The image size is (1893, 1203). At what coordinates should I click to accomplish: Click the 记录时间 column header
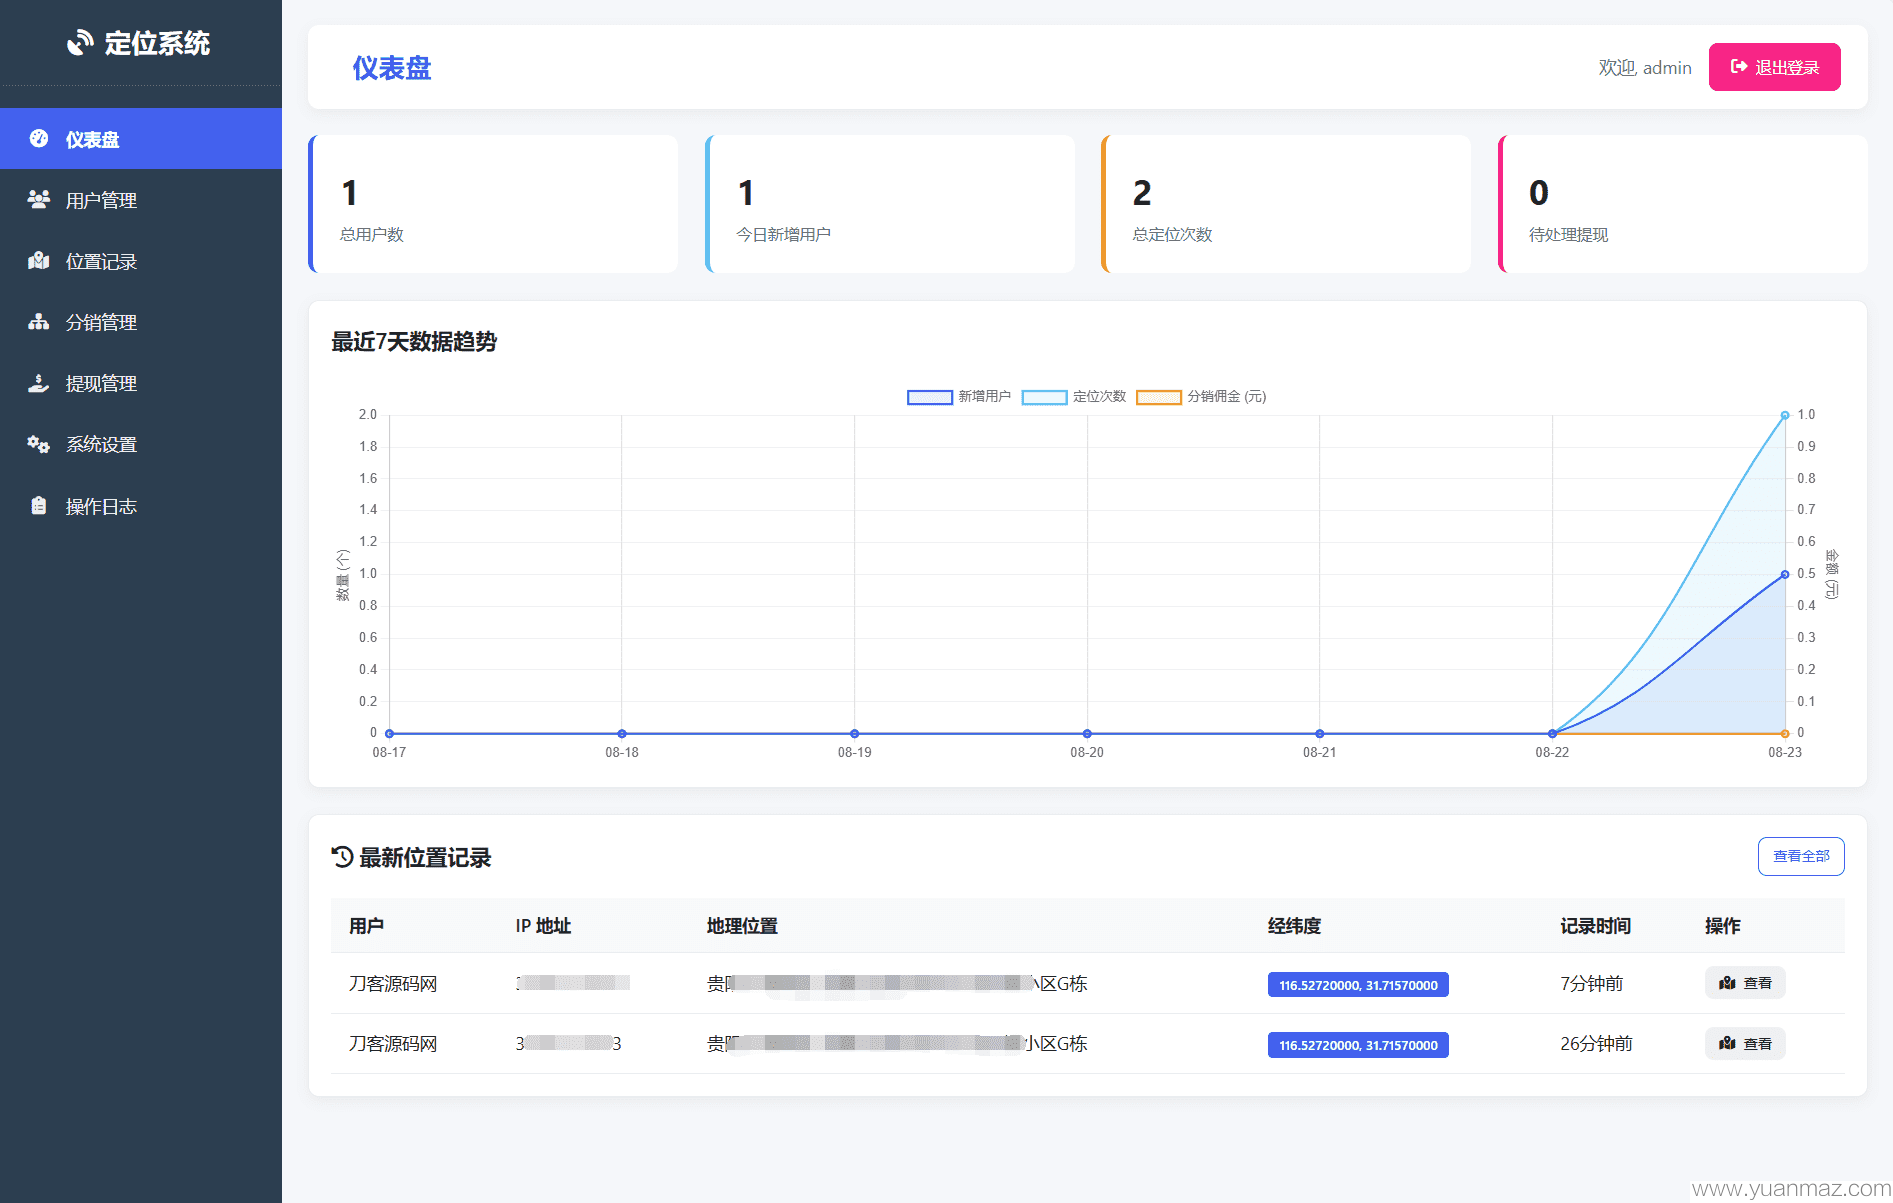pos(1595,926)
